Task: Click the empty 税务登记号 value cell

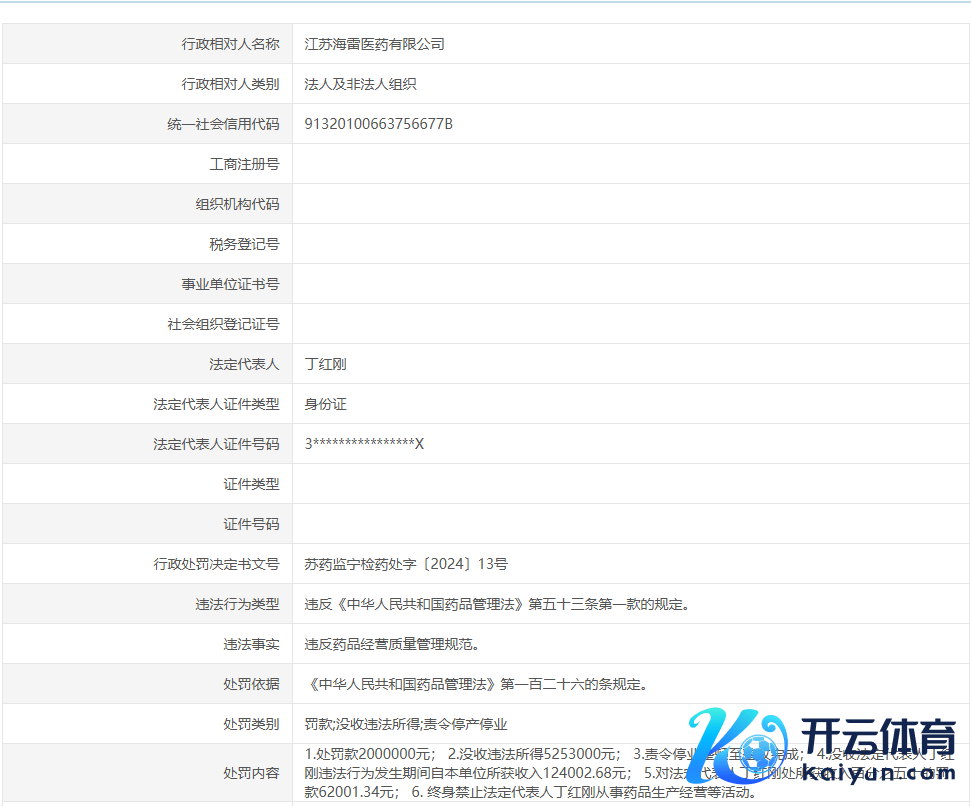Action: click(630, 244)
